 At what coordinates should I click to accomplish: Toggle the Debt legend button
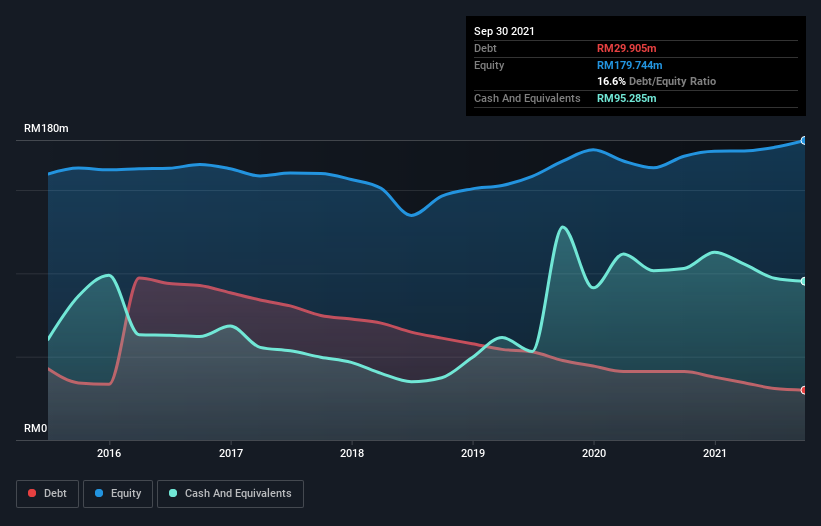coord(48,494)
